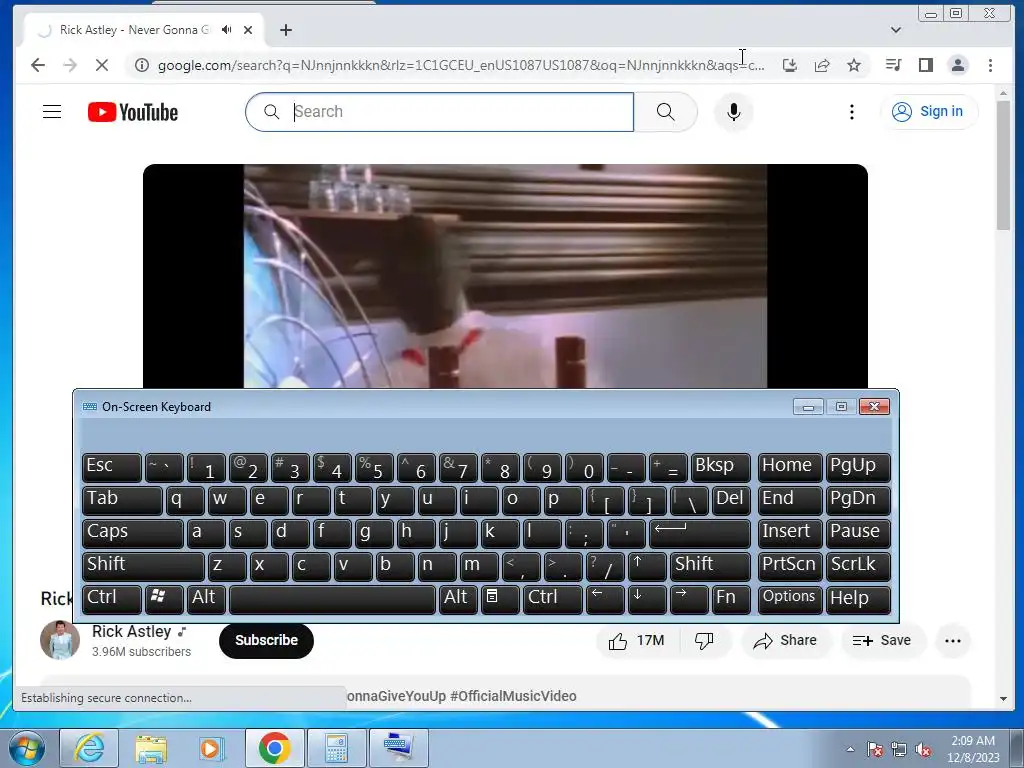Viewport: 1024px width, 768px height.
Task: Click the Help key on On-Screen Keyboard
Action: tap(857, 599)
